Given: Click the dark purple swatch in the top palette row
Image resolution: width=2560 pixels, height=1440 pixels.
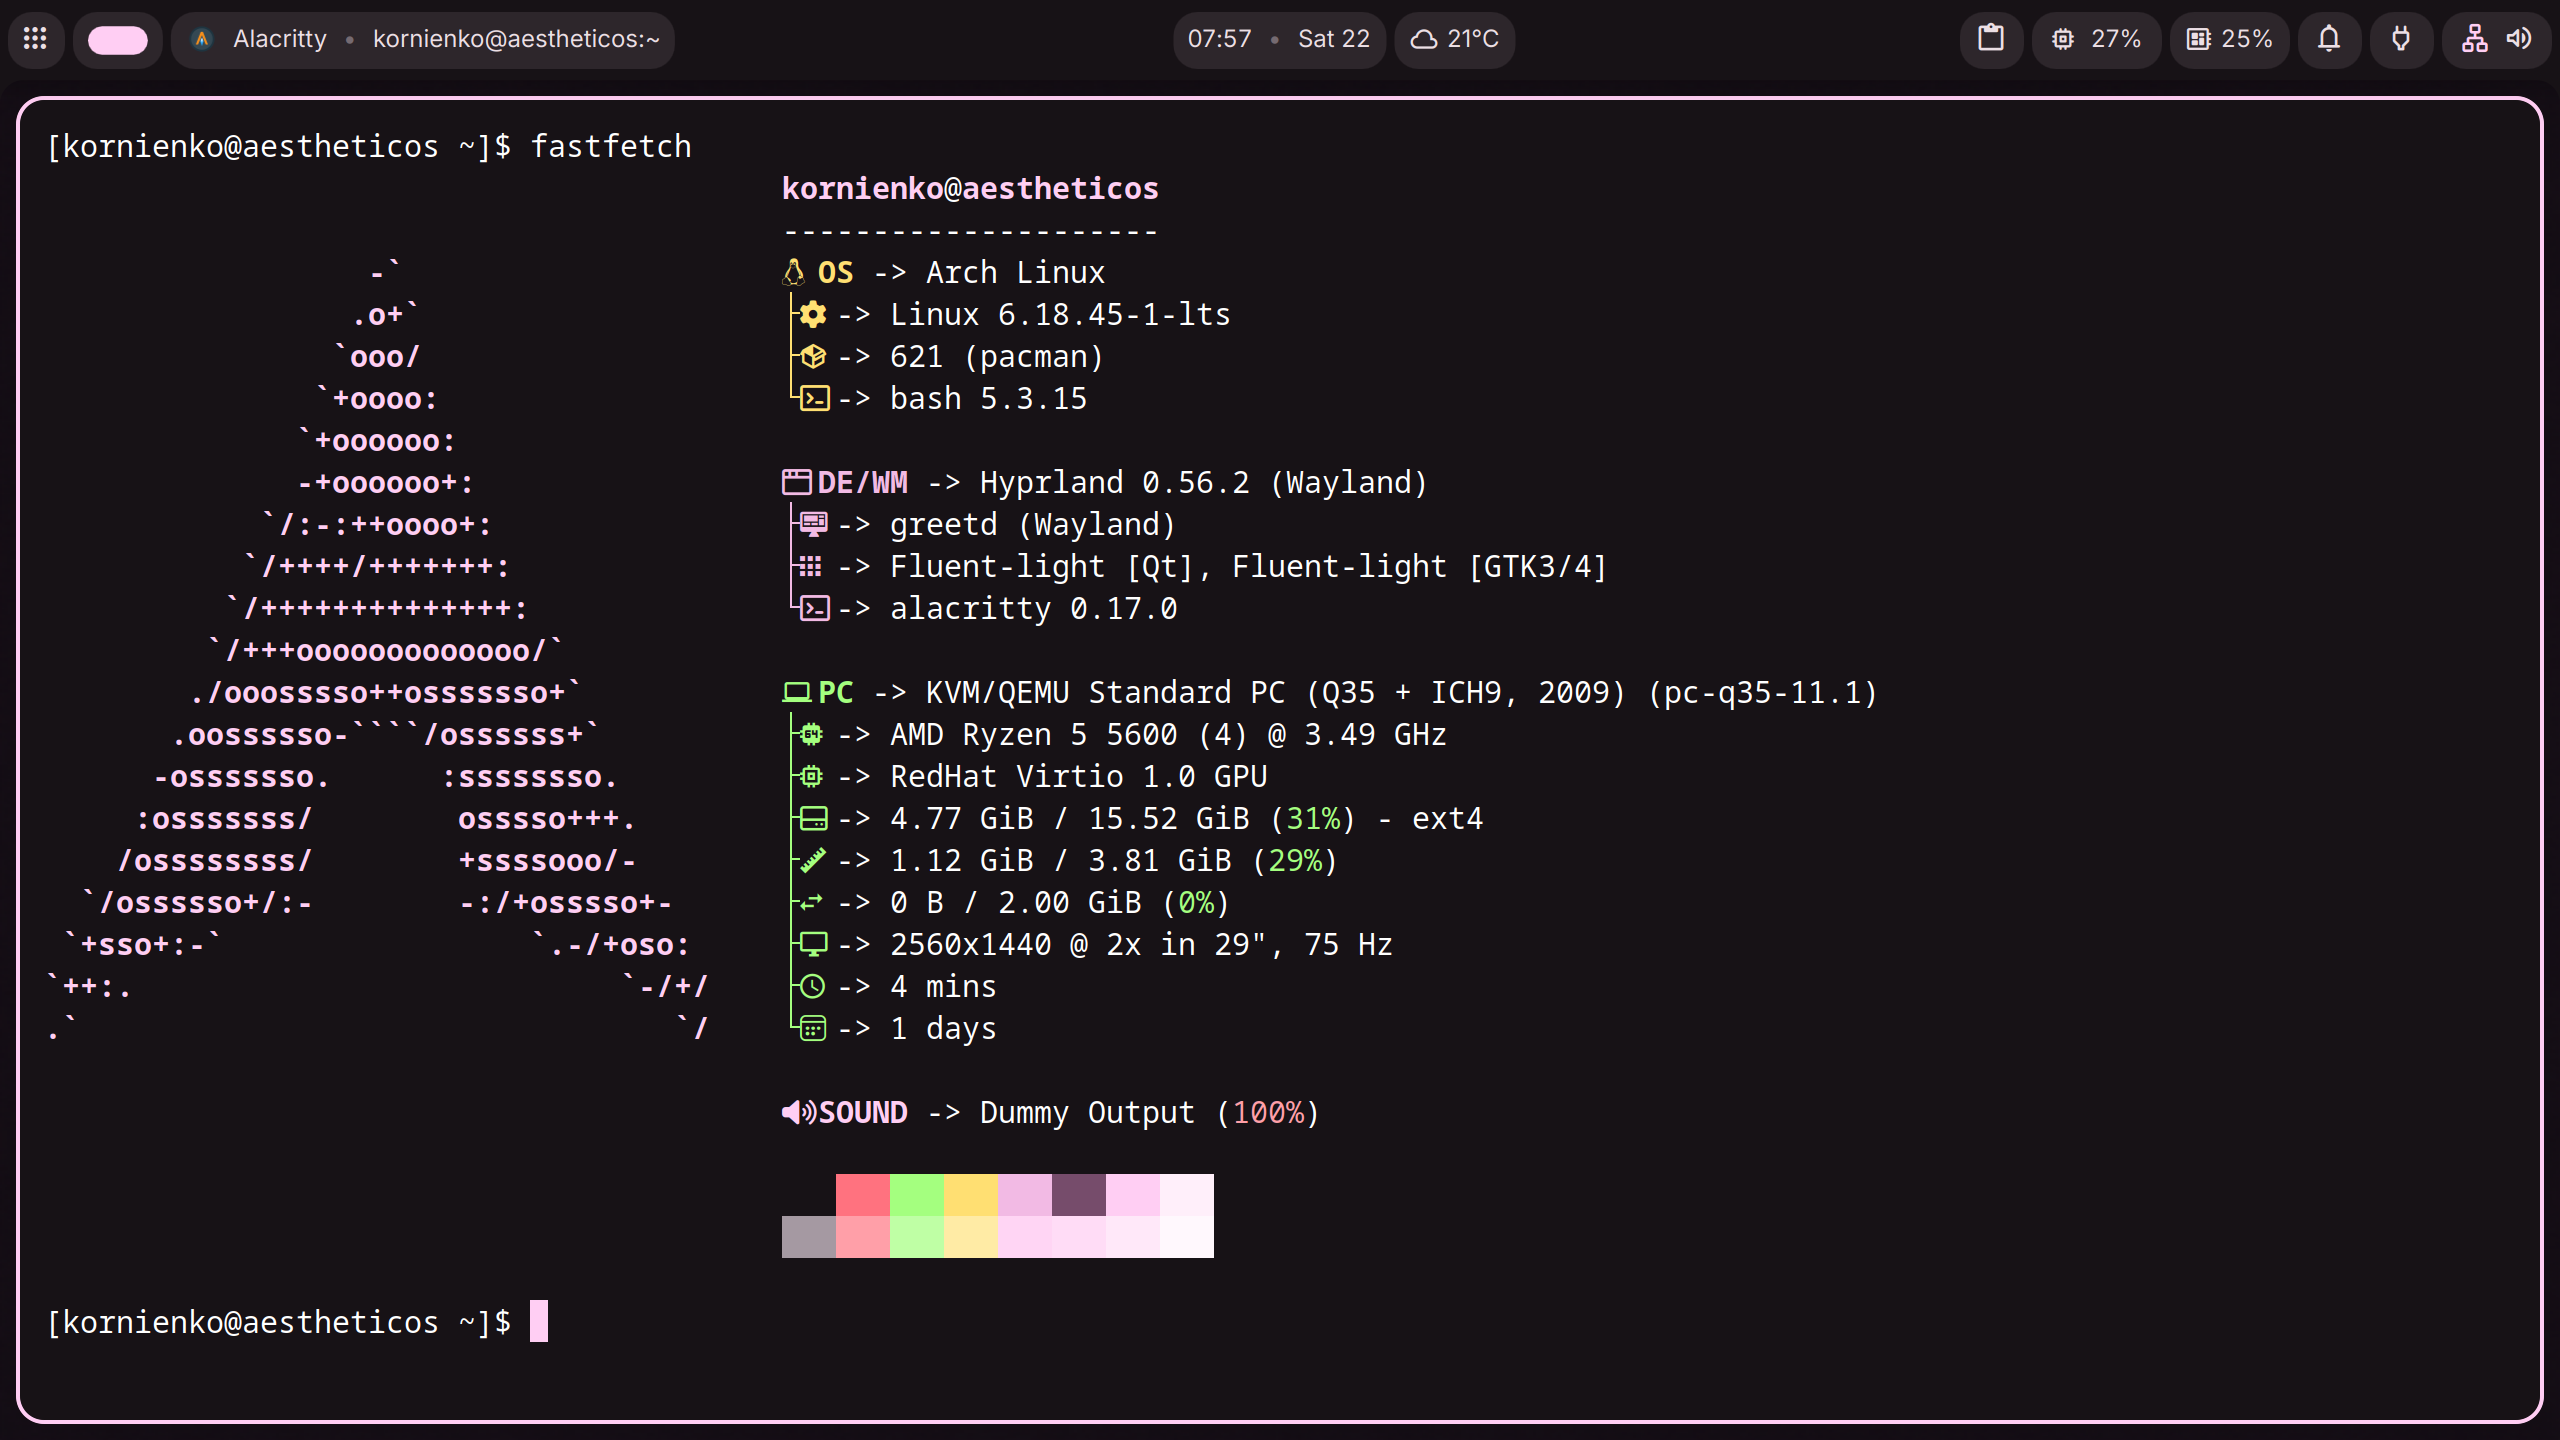Looking at the screenshot, I should click(1079, 1195).
